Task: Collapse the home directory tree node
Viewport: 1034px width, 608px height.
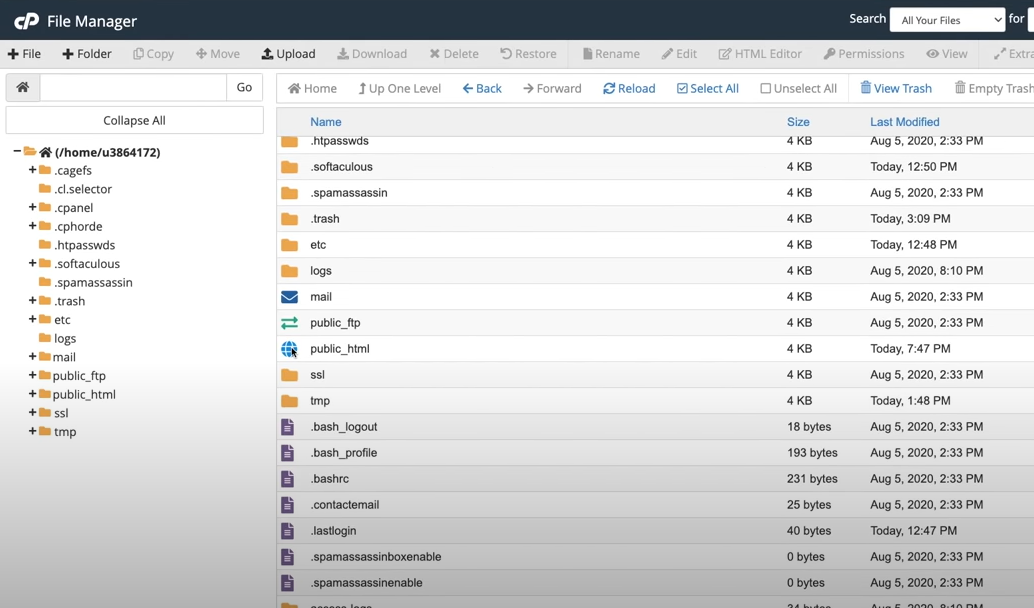Action: click(14, 152)
